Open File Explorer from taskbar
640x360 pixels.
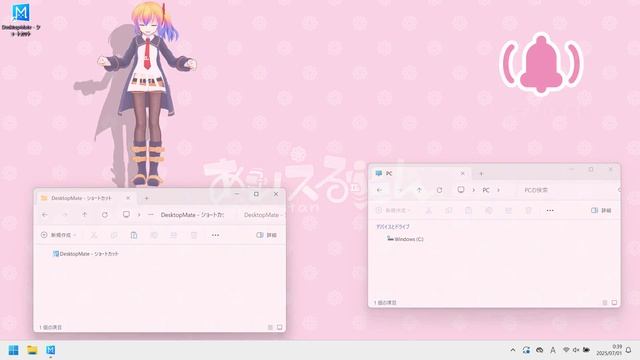tap(32, 350)
